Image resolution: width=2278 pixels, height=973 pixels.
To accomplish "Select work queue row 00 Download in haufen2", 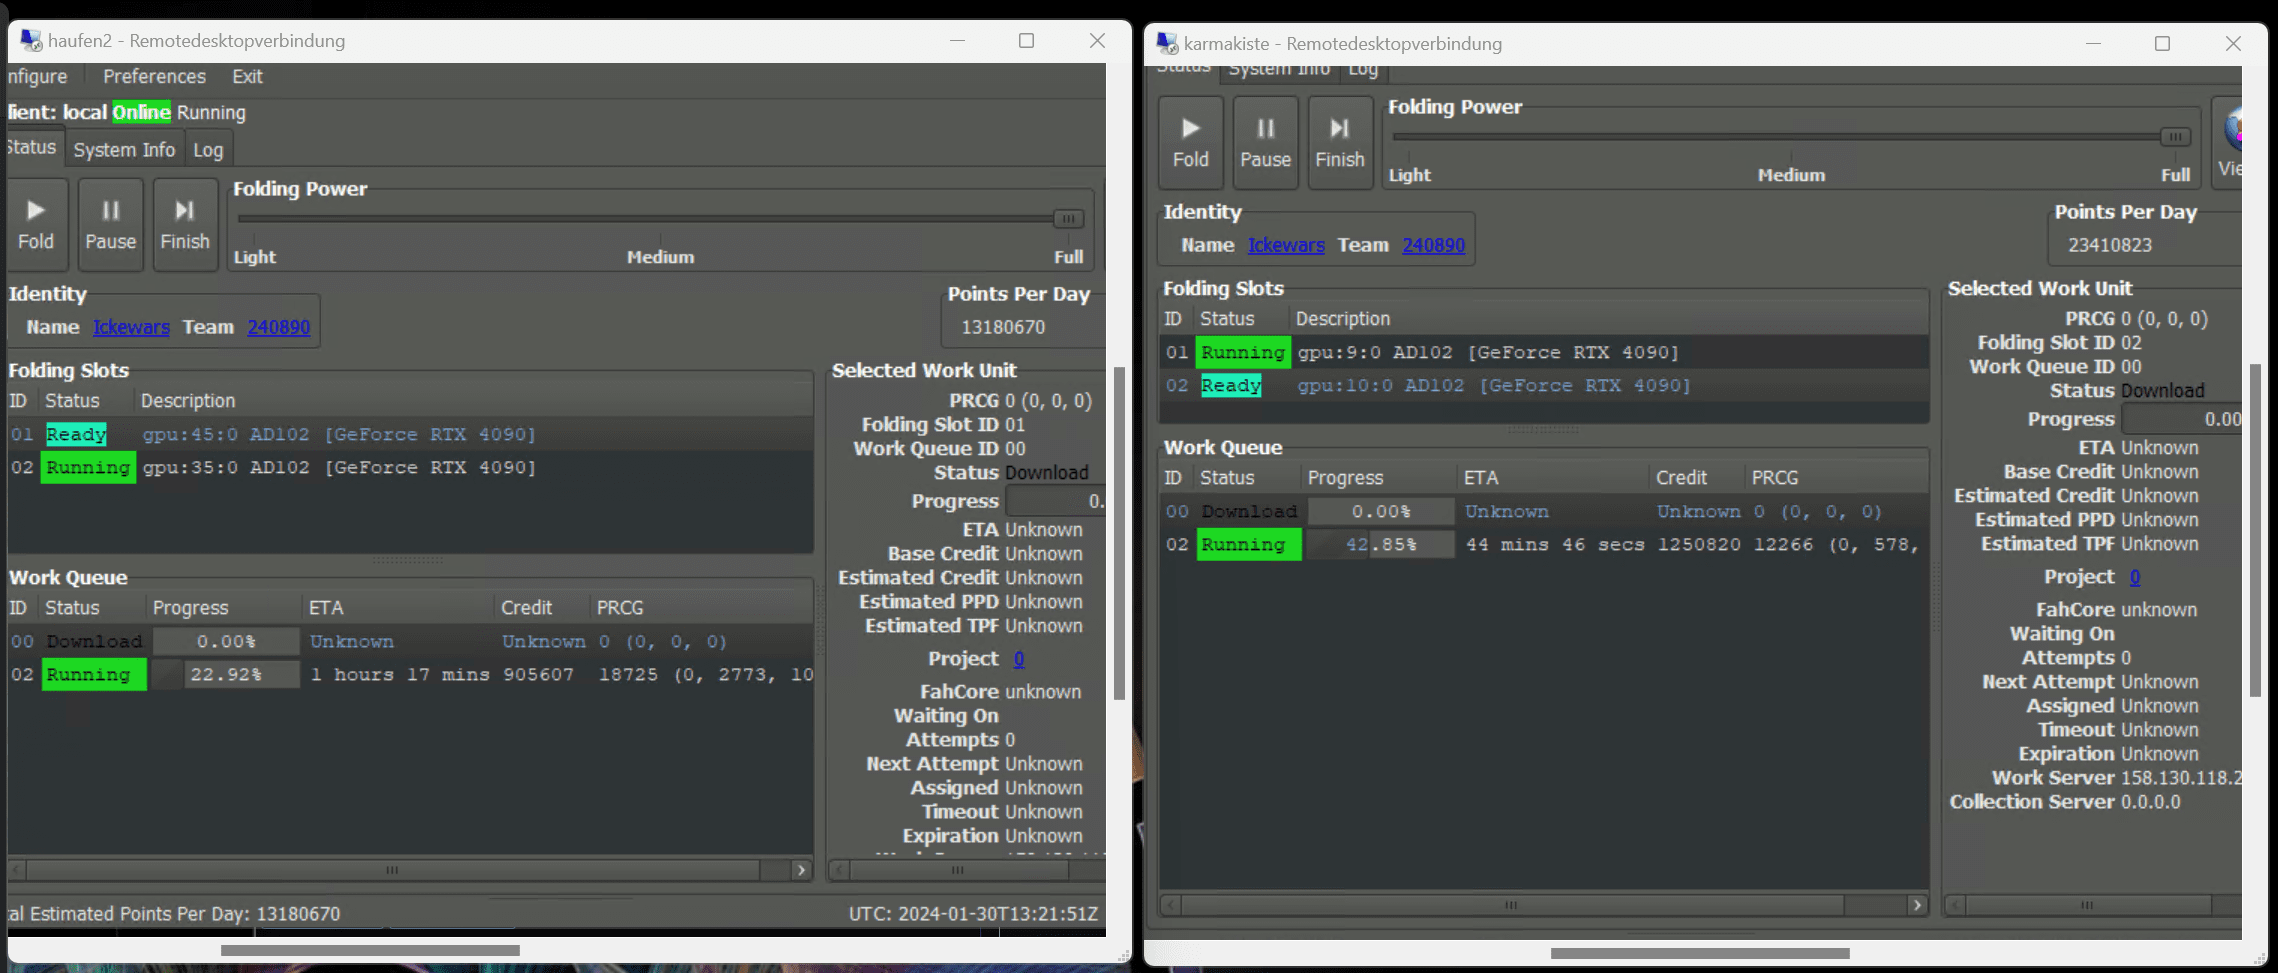I will coord(410,641).
